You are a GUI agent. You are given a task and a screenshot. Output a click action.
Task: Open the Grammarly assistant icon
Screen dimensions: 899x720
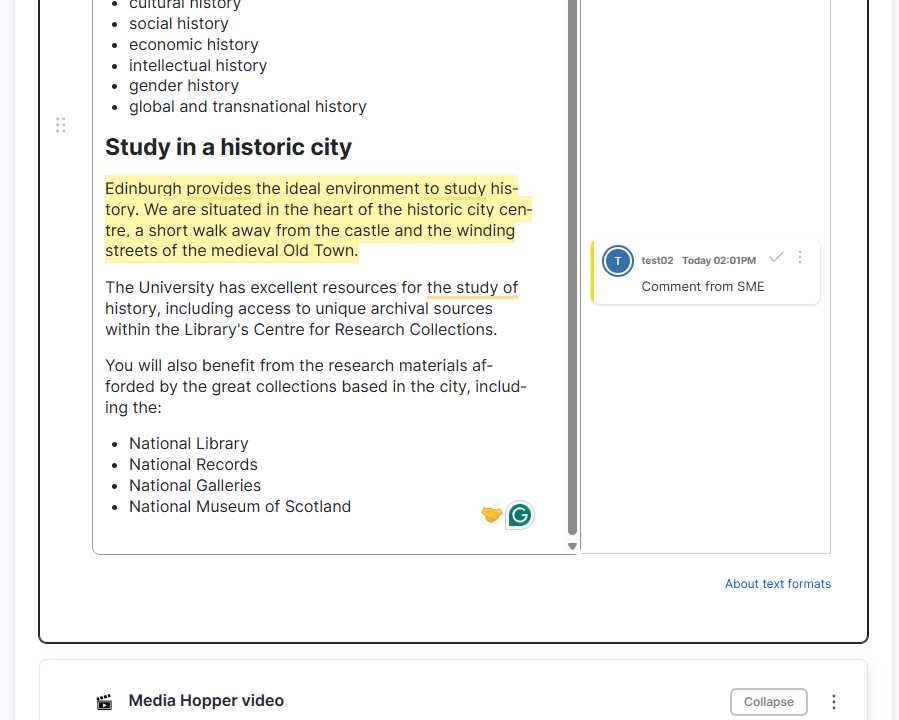coord(519,514)
